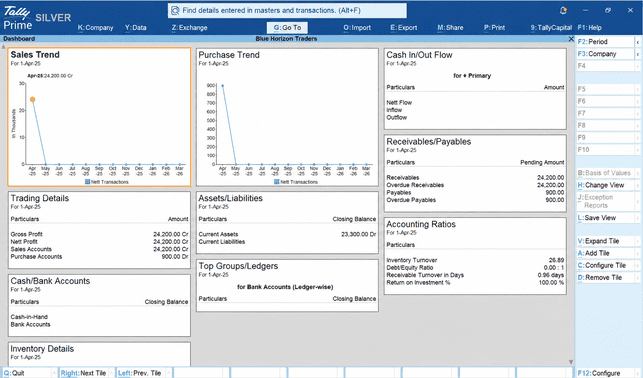
Task: Open the K: Company menu
Action: tap(96, 28)
